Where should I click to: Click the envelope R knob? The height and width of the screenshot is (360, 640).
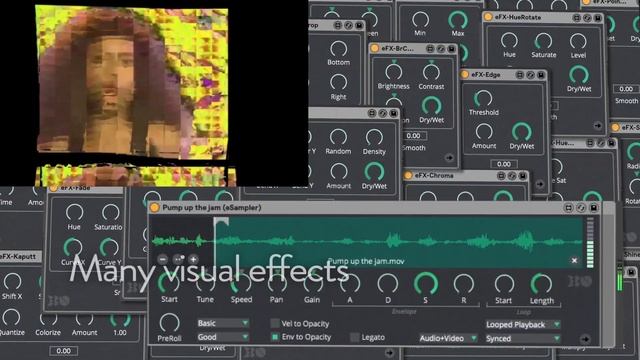pos(464,283)
